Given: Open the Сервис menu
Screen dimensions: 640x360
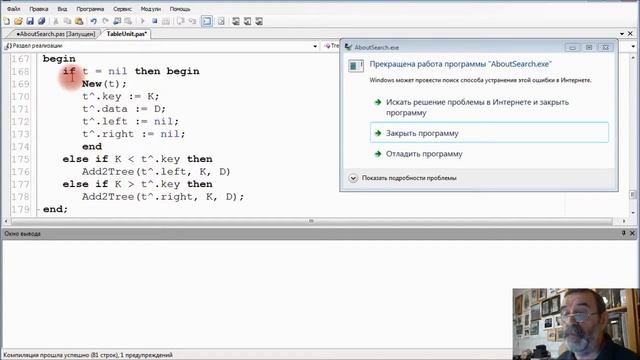Looking at the screenshot, I should (x=122, y=9).
